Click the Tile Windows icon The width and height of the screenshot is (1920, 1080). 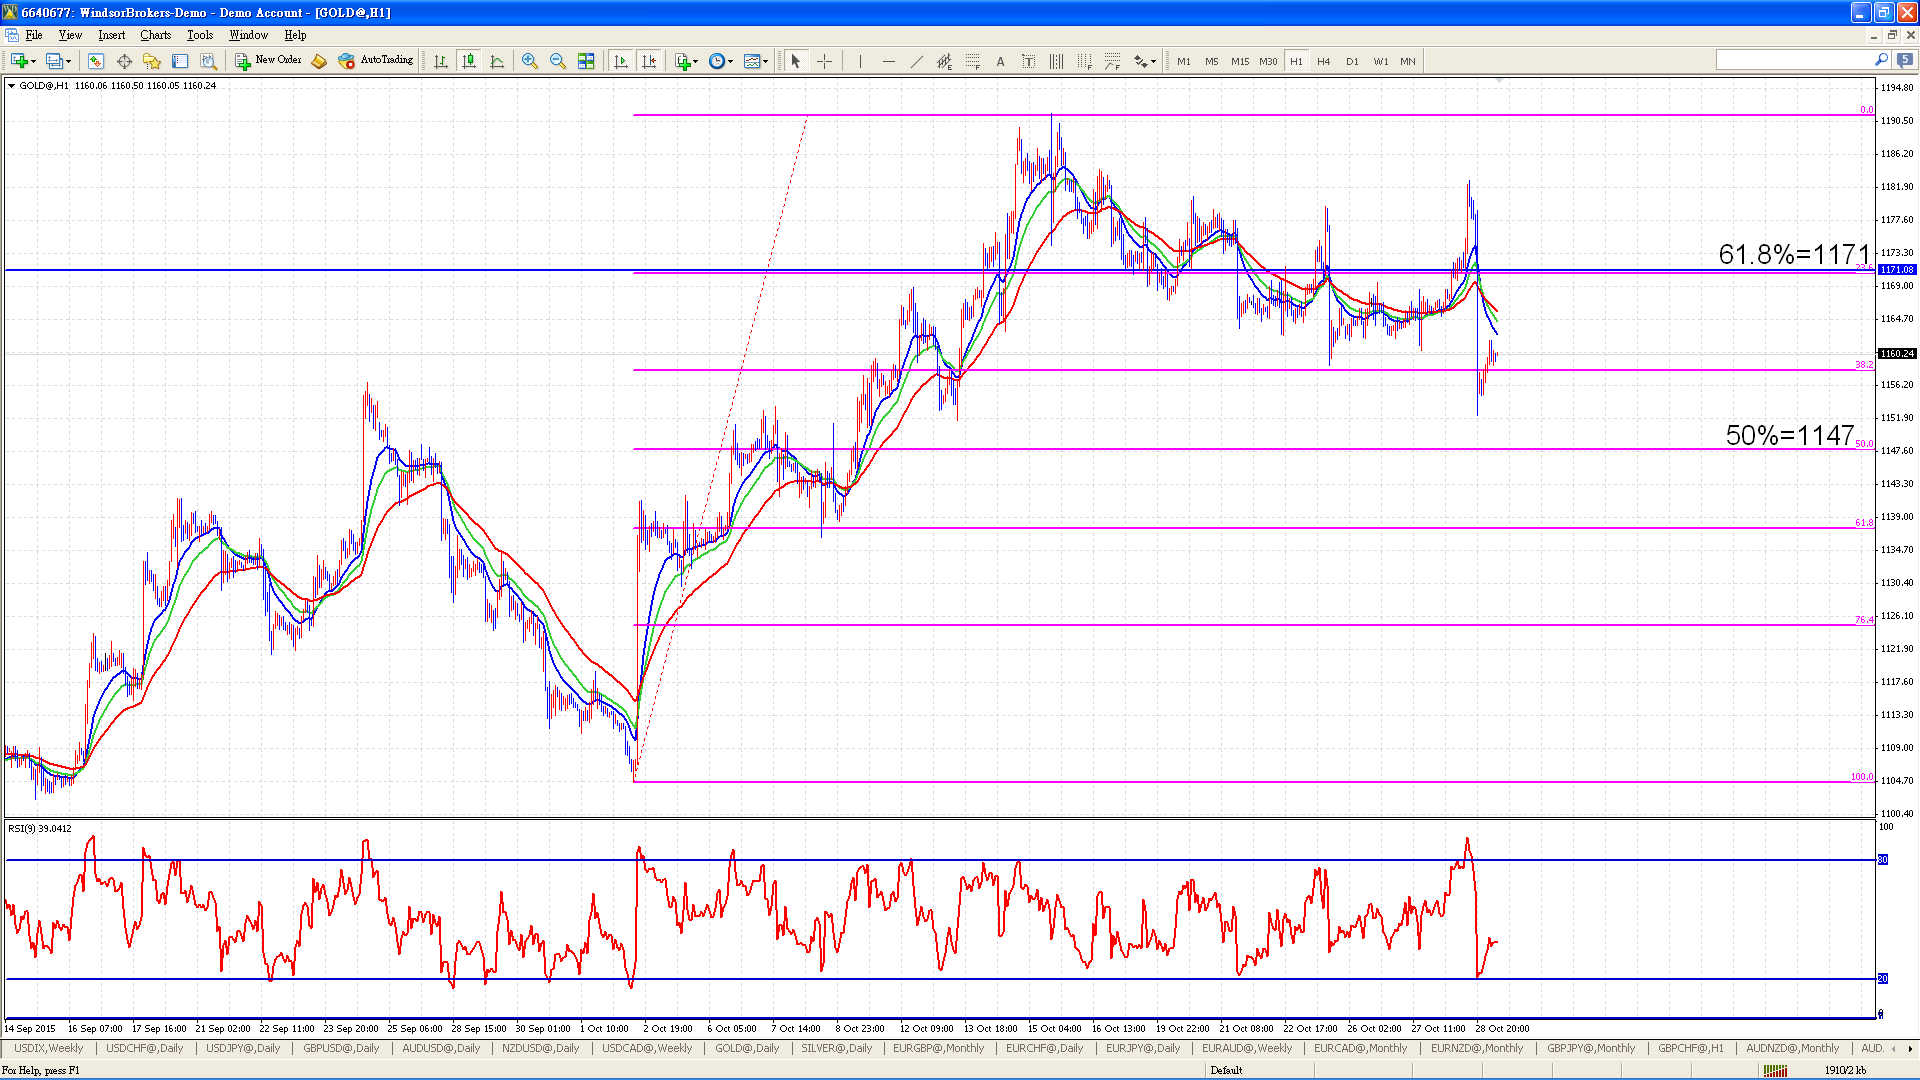tap(586, 61)
